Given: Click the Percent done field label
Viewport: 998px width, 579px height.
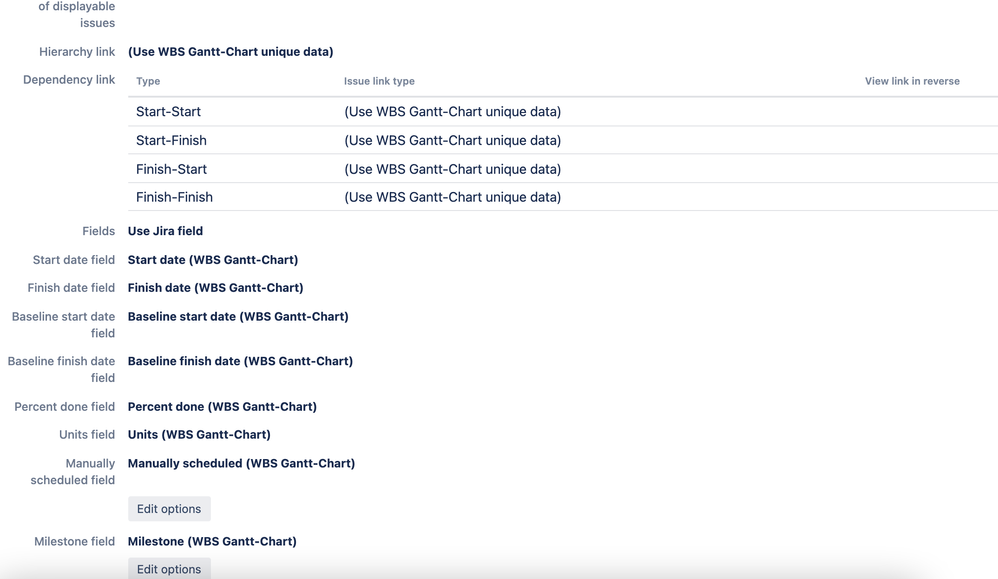Looking at the screenshot, I should pos(65,407).
